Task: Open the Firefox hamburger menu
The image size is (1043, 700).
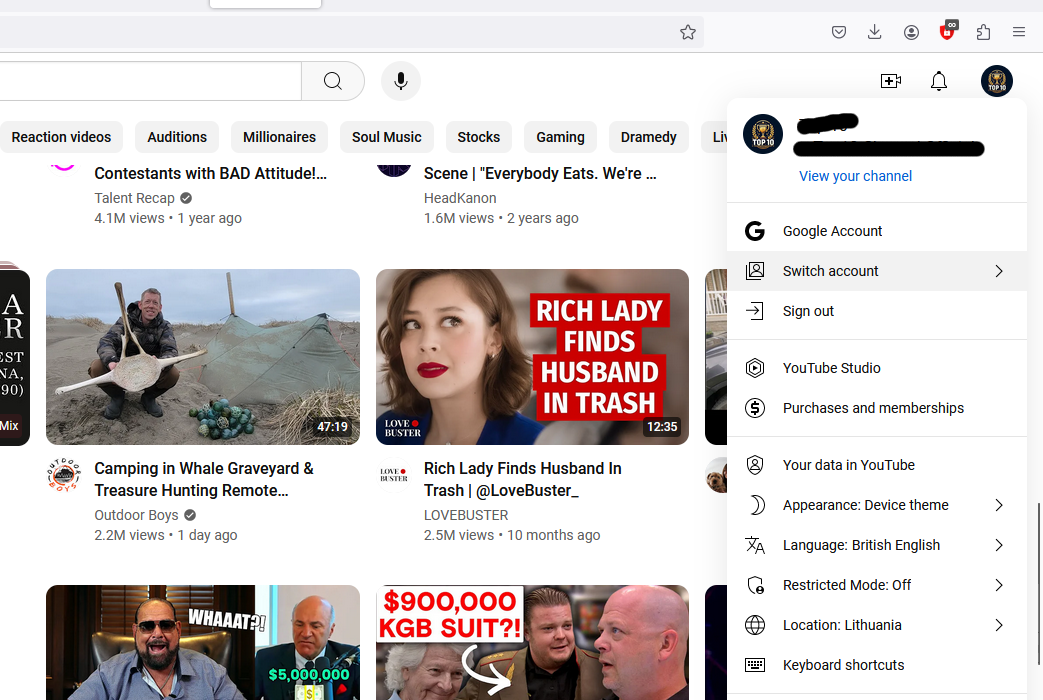Action: [x=1018, y=31]
